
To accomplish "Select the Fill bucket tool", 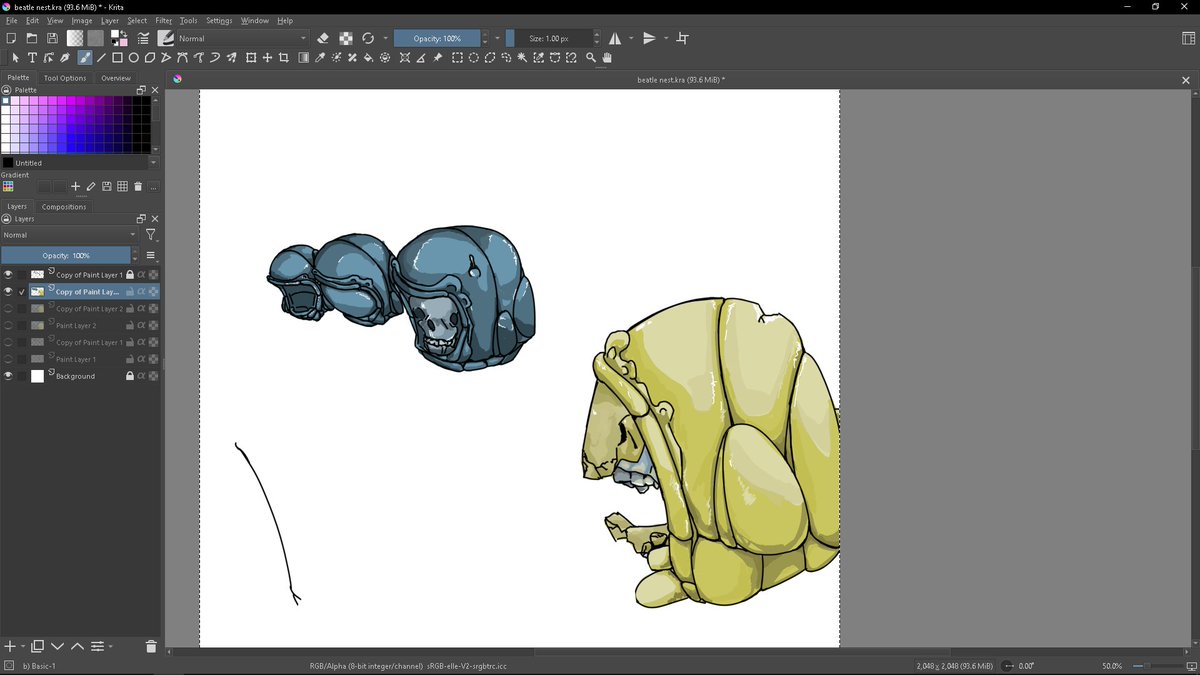I will tap(368, 58).
